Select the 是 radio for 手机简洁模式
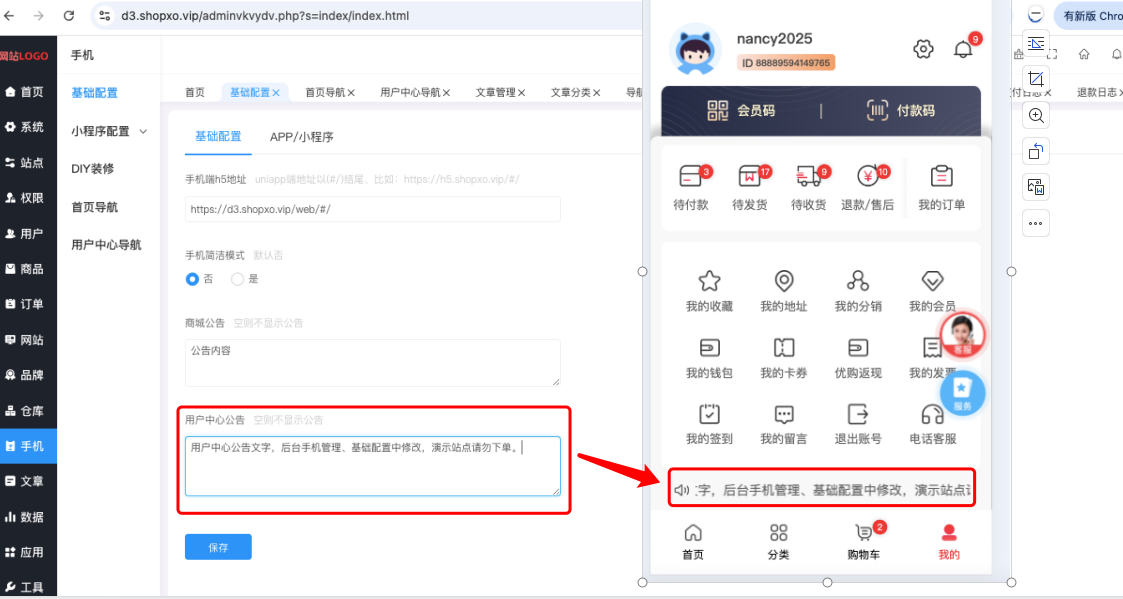 [x=237, y=279]
